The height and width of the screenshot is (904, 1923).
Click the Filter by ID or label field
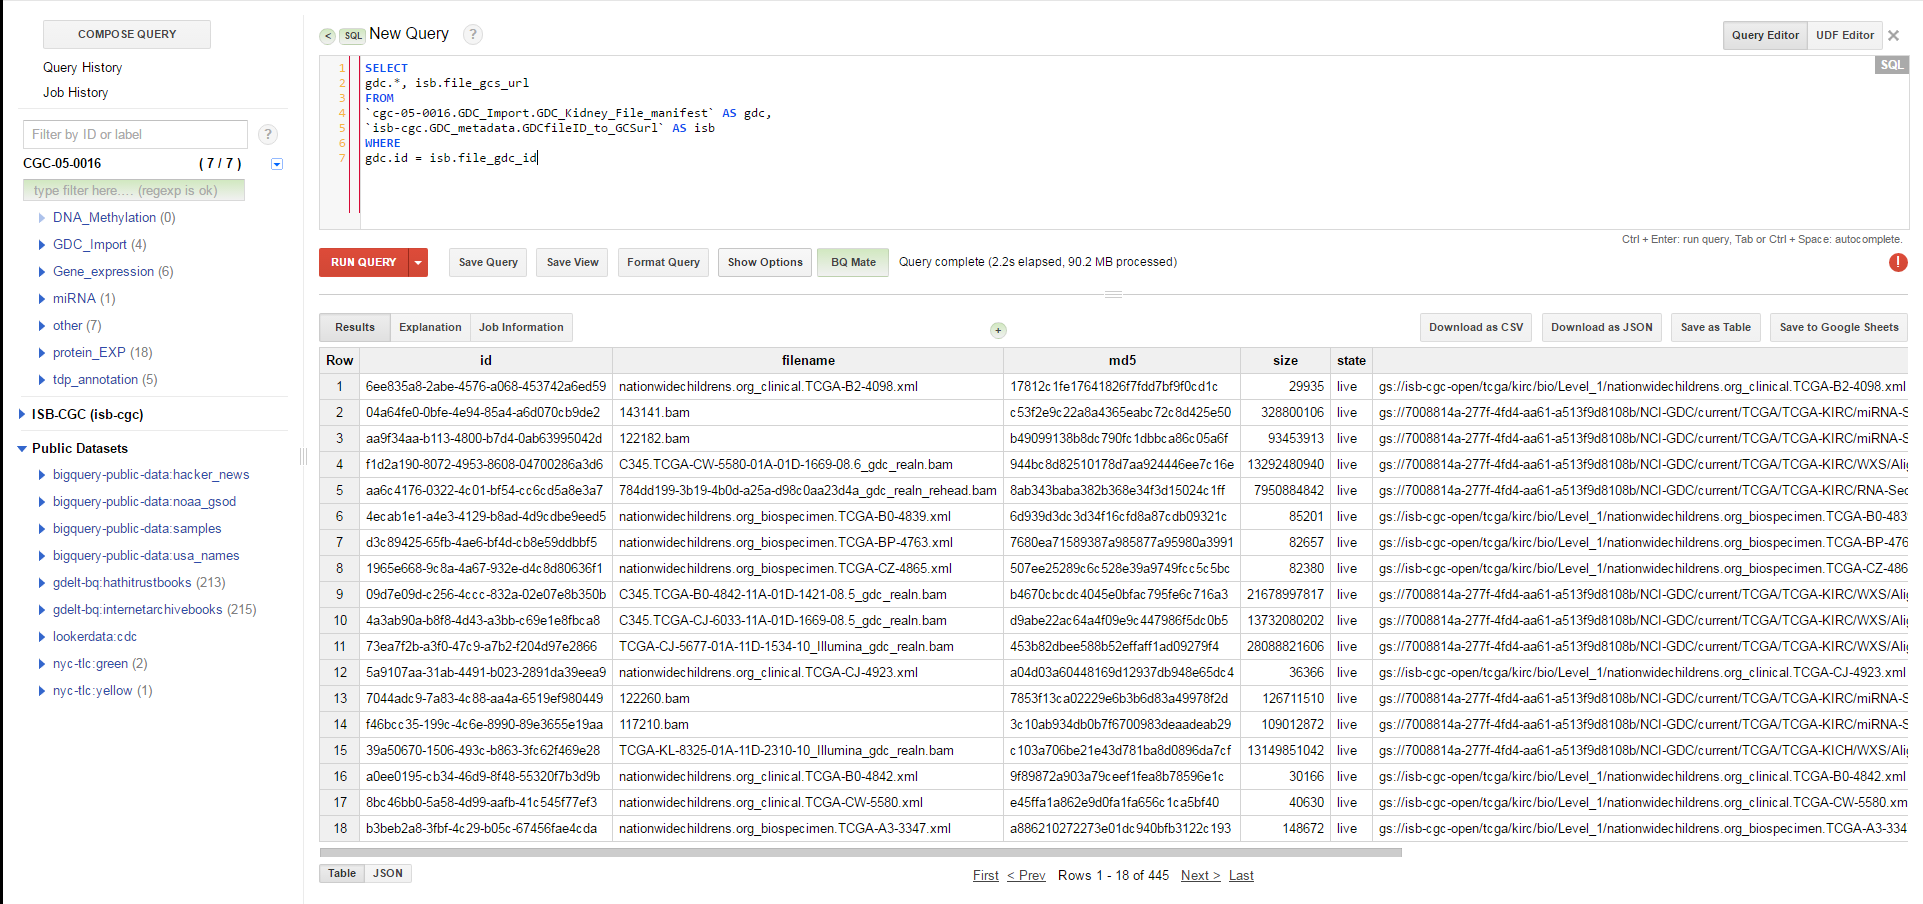tap(135, 134)
